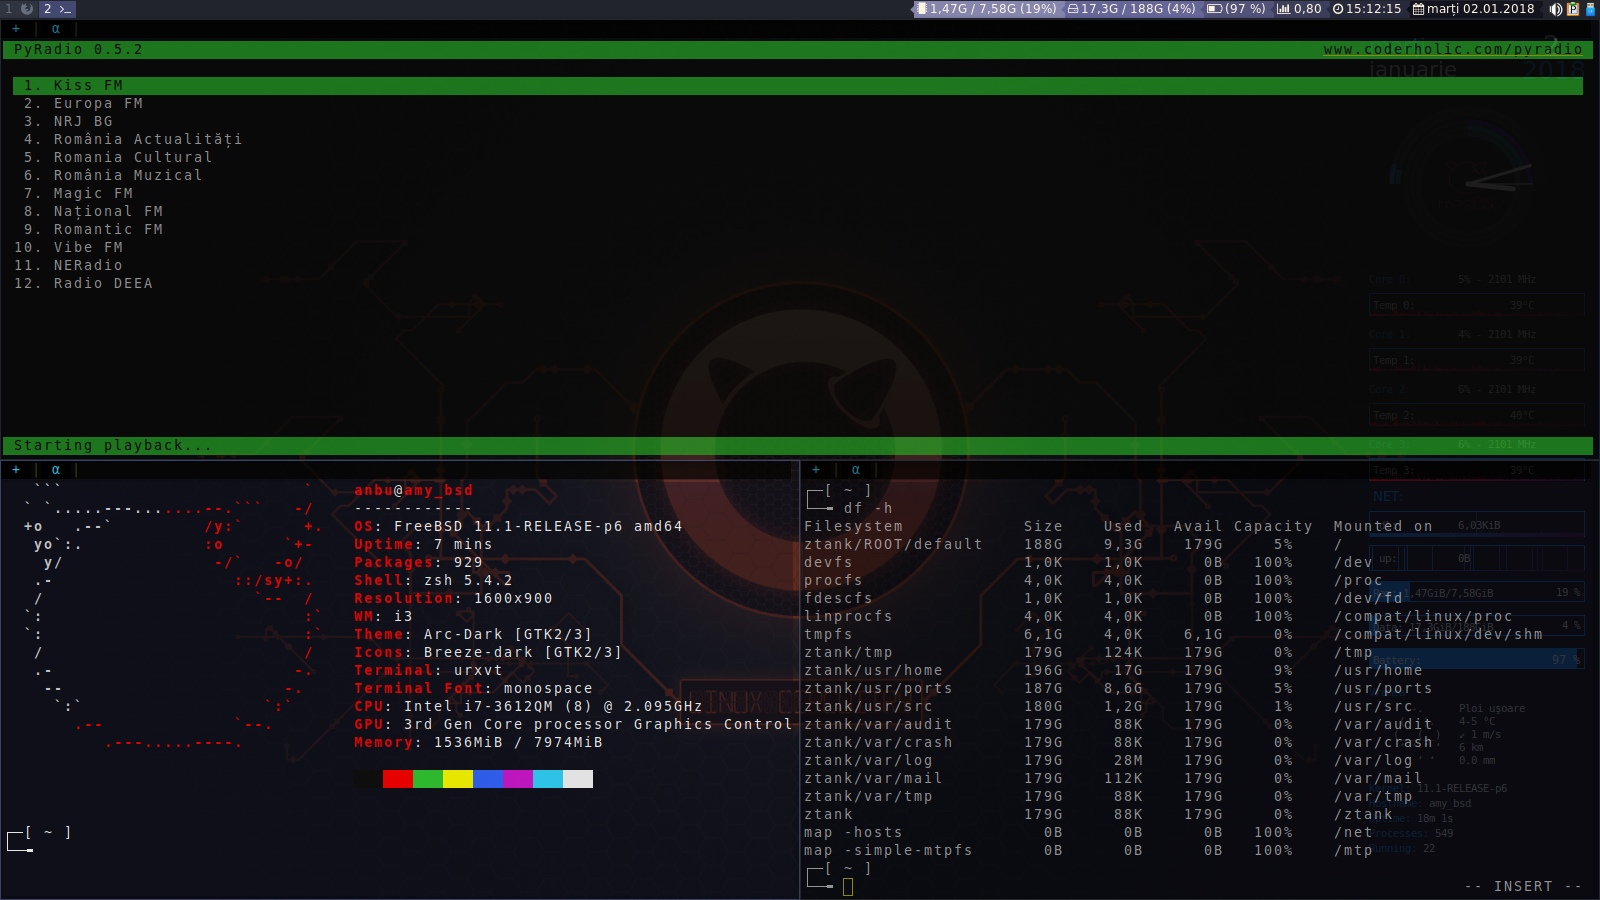
Task: Select station Vibe FM
Action: [x=69, y=248]
